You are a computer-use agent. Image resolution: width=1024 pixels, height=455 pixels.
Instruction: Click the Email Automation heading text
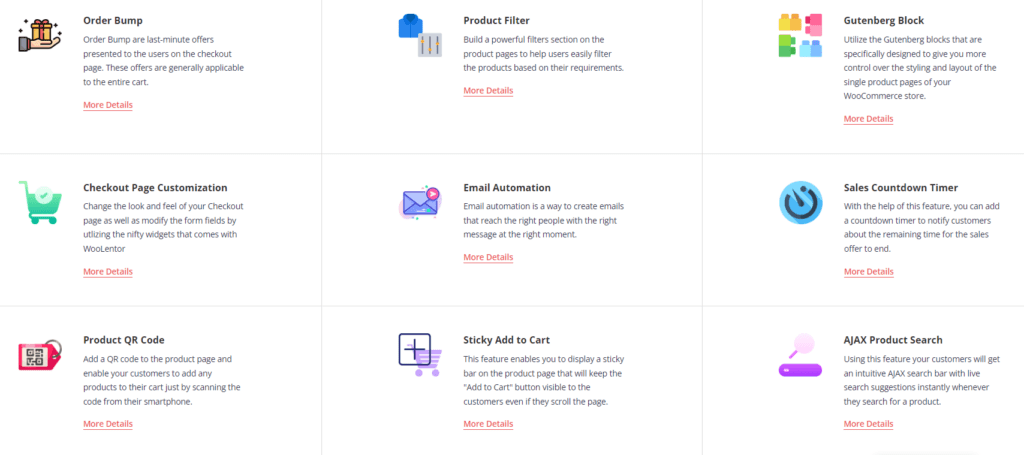(507, 188)
